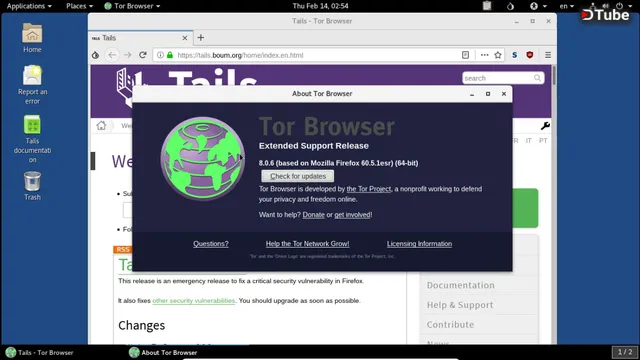Click Contribute in Tails sidebar

(x=450, y=324)
